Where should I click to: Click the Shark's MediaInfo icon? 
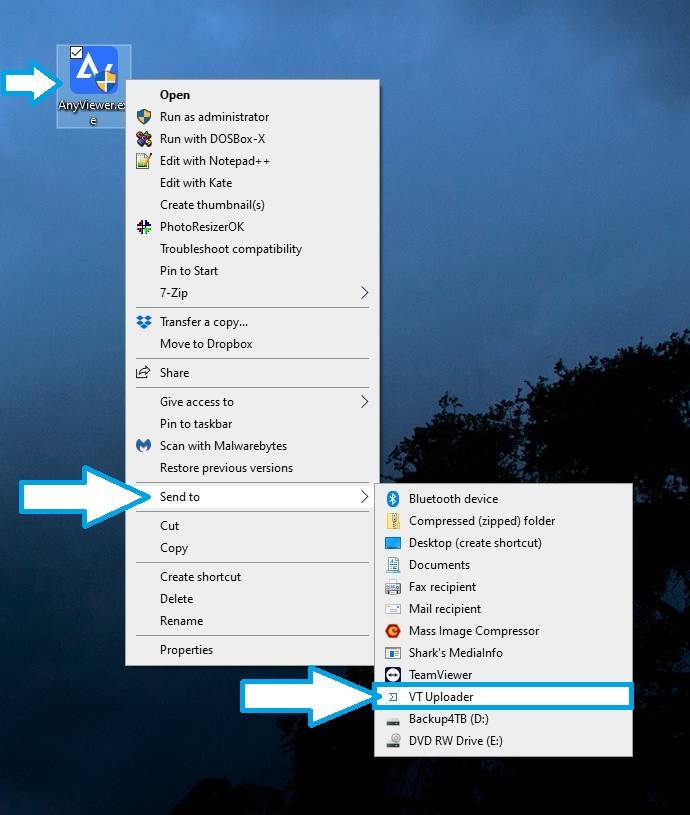coord(393,653)
